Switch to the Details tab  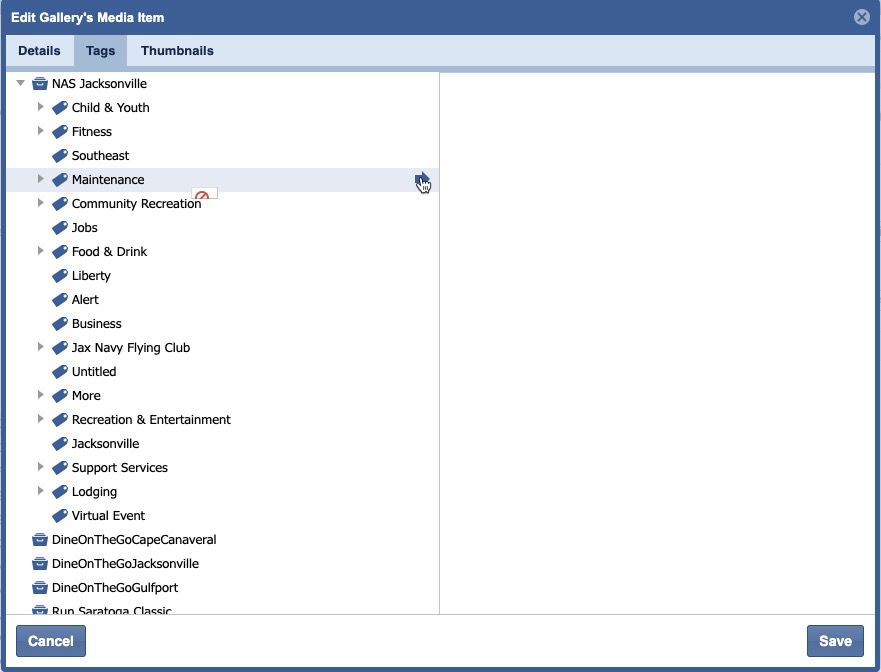coord(39,51)
